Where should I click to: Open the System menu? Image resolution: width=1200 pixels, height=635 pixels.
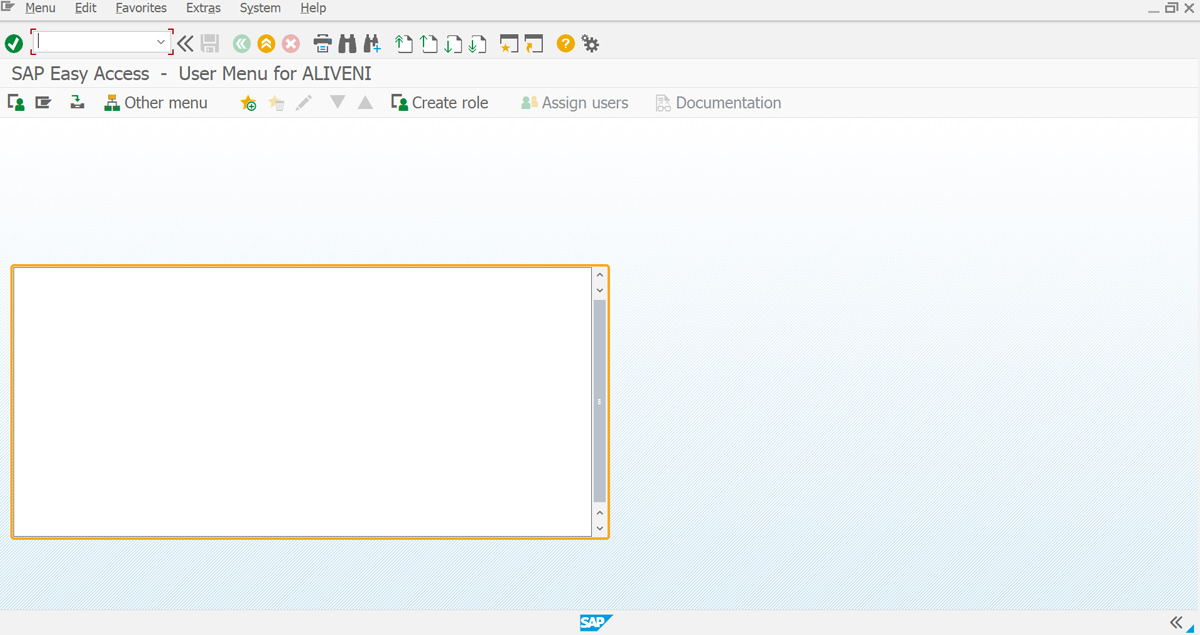click(x=260, y=8)
